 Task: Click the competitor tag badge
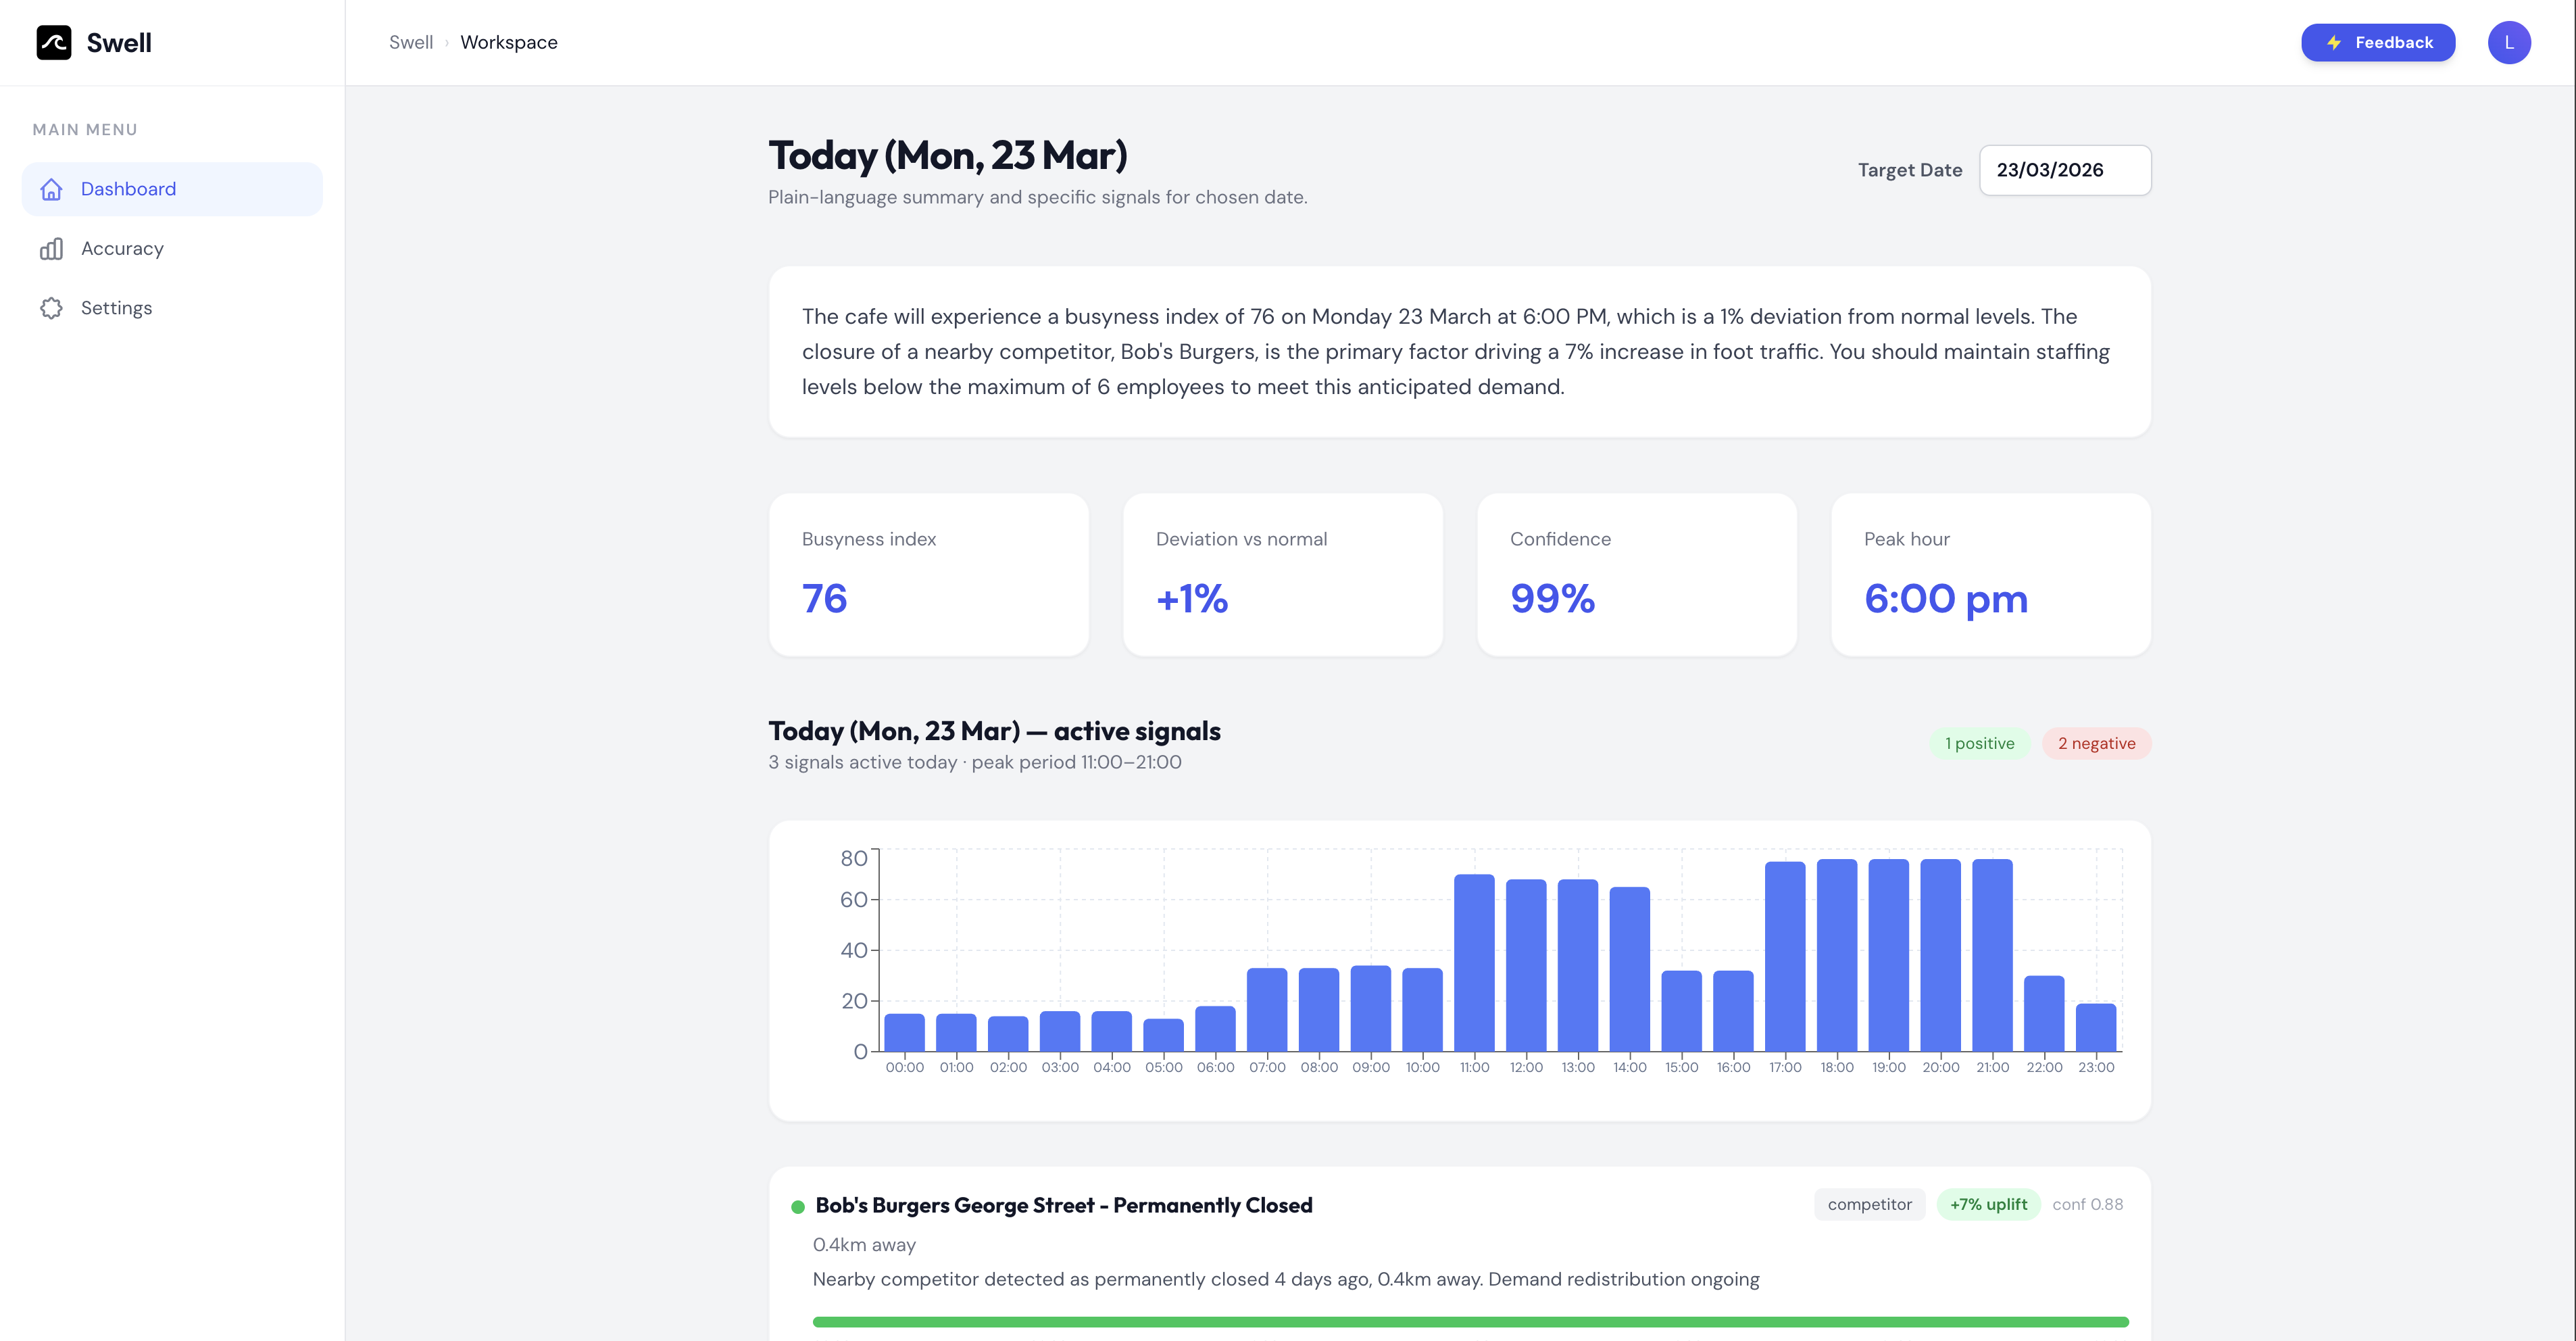pyautogui.click(x=1869, y=1204)
